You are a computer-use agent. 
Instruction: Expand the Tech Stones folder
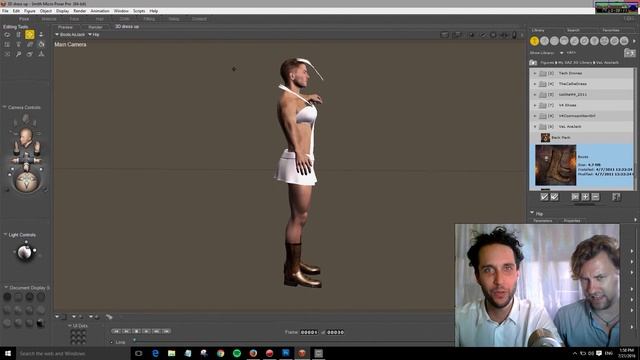(535, 73)
